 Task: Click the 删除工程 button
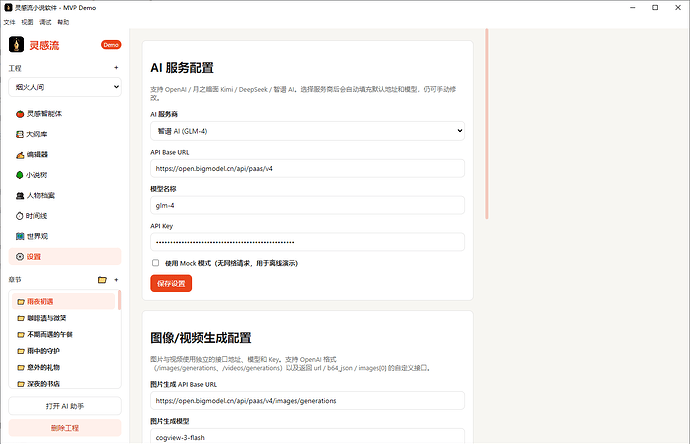(65, 428)
